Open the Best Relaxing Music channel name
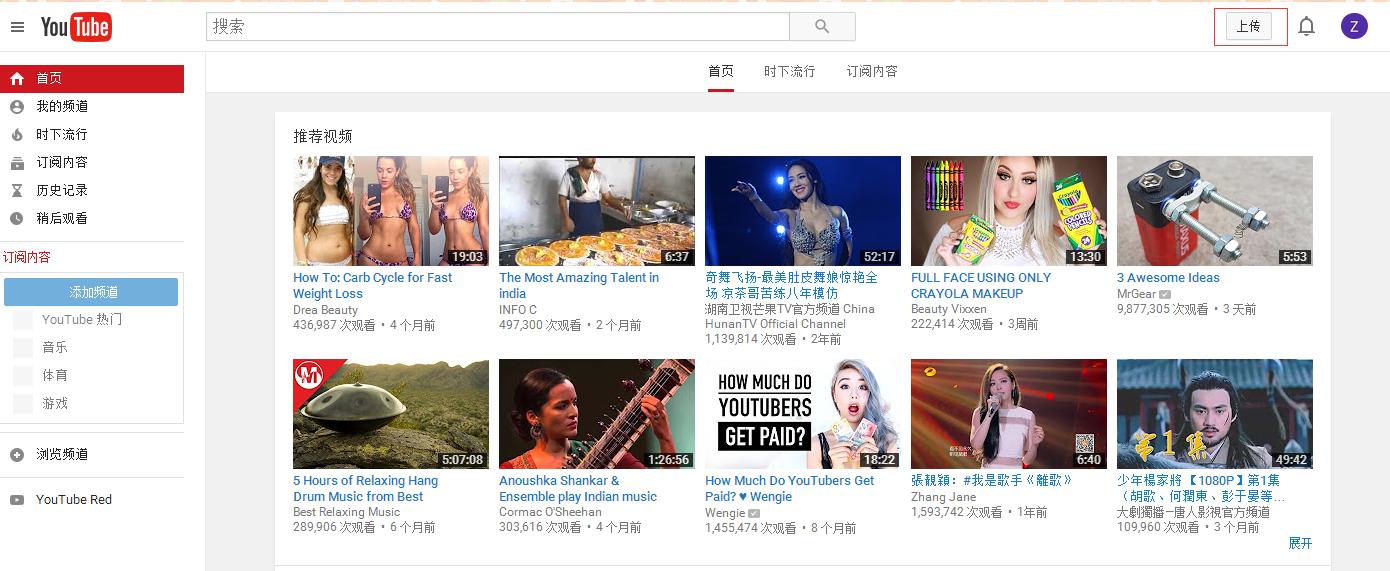1390x571 pixels. tap(346, 512)
